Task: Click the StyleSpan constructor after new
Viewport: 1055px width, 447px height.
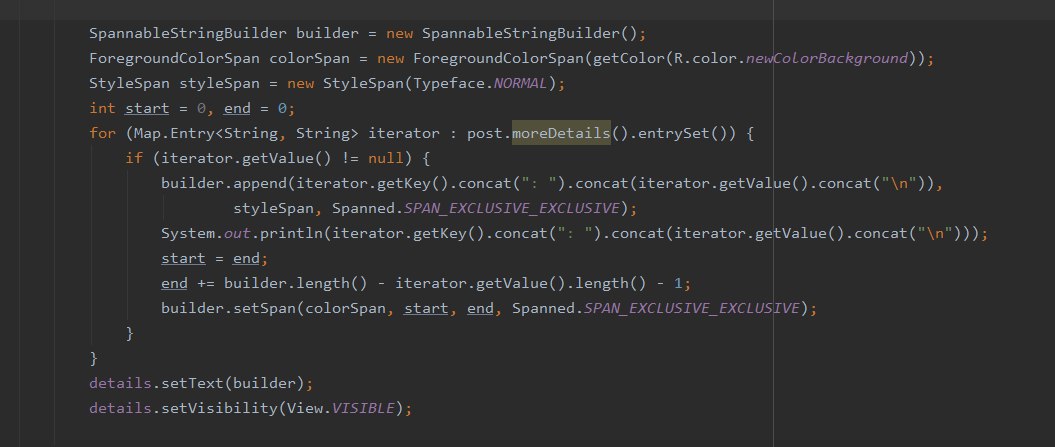Action: coord(363,83)
